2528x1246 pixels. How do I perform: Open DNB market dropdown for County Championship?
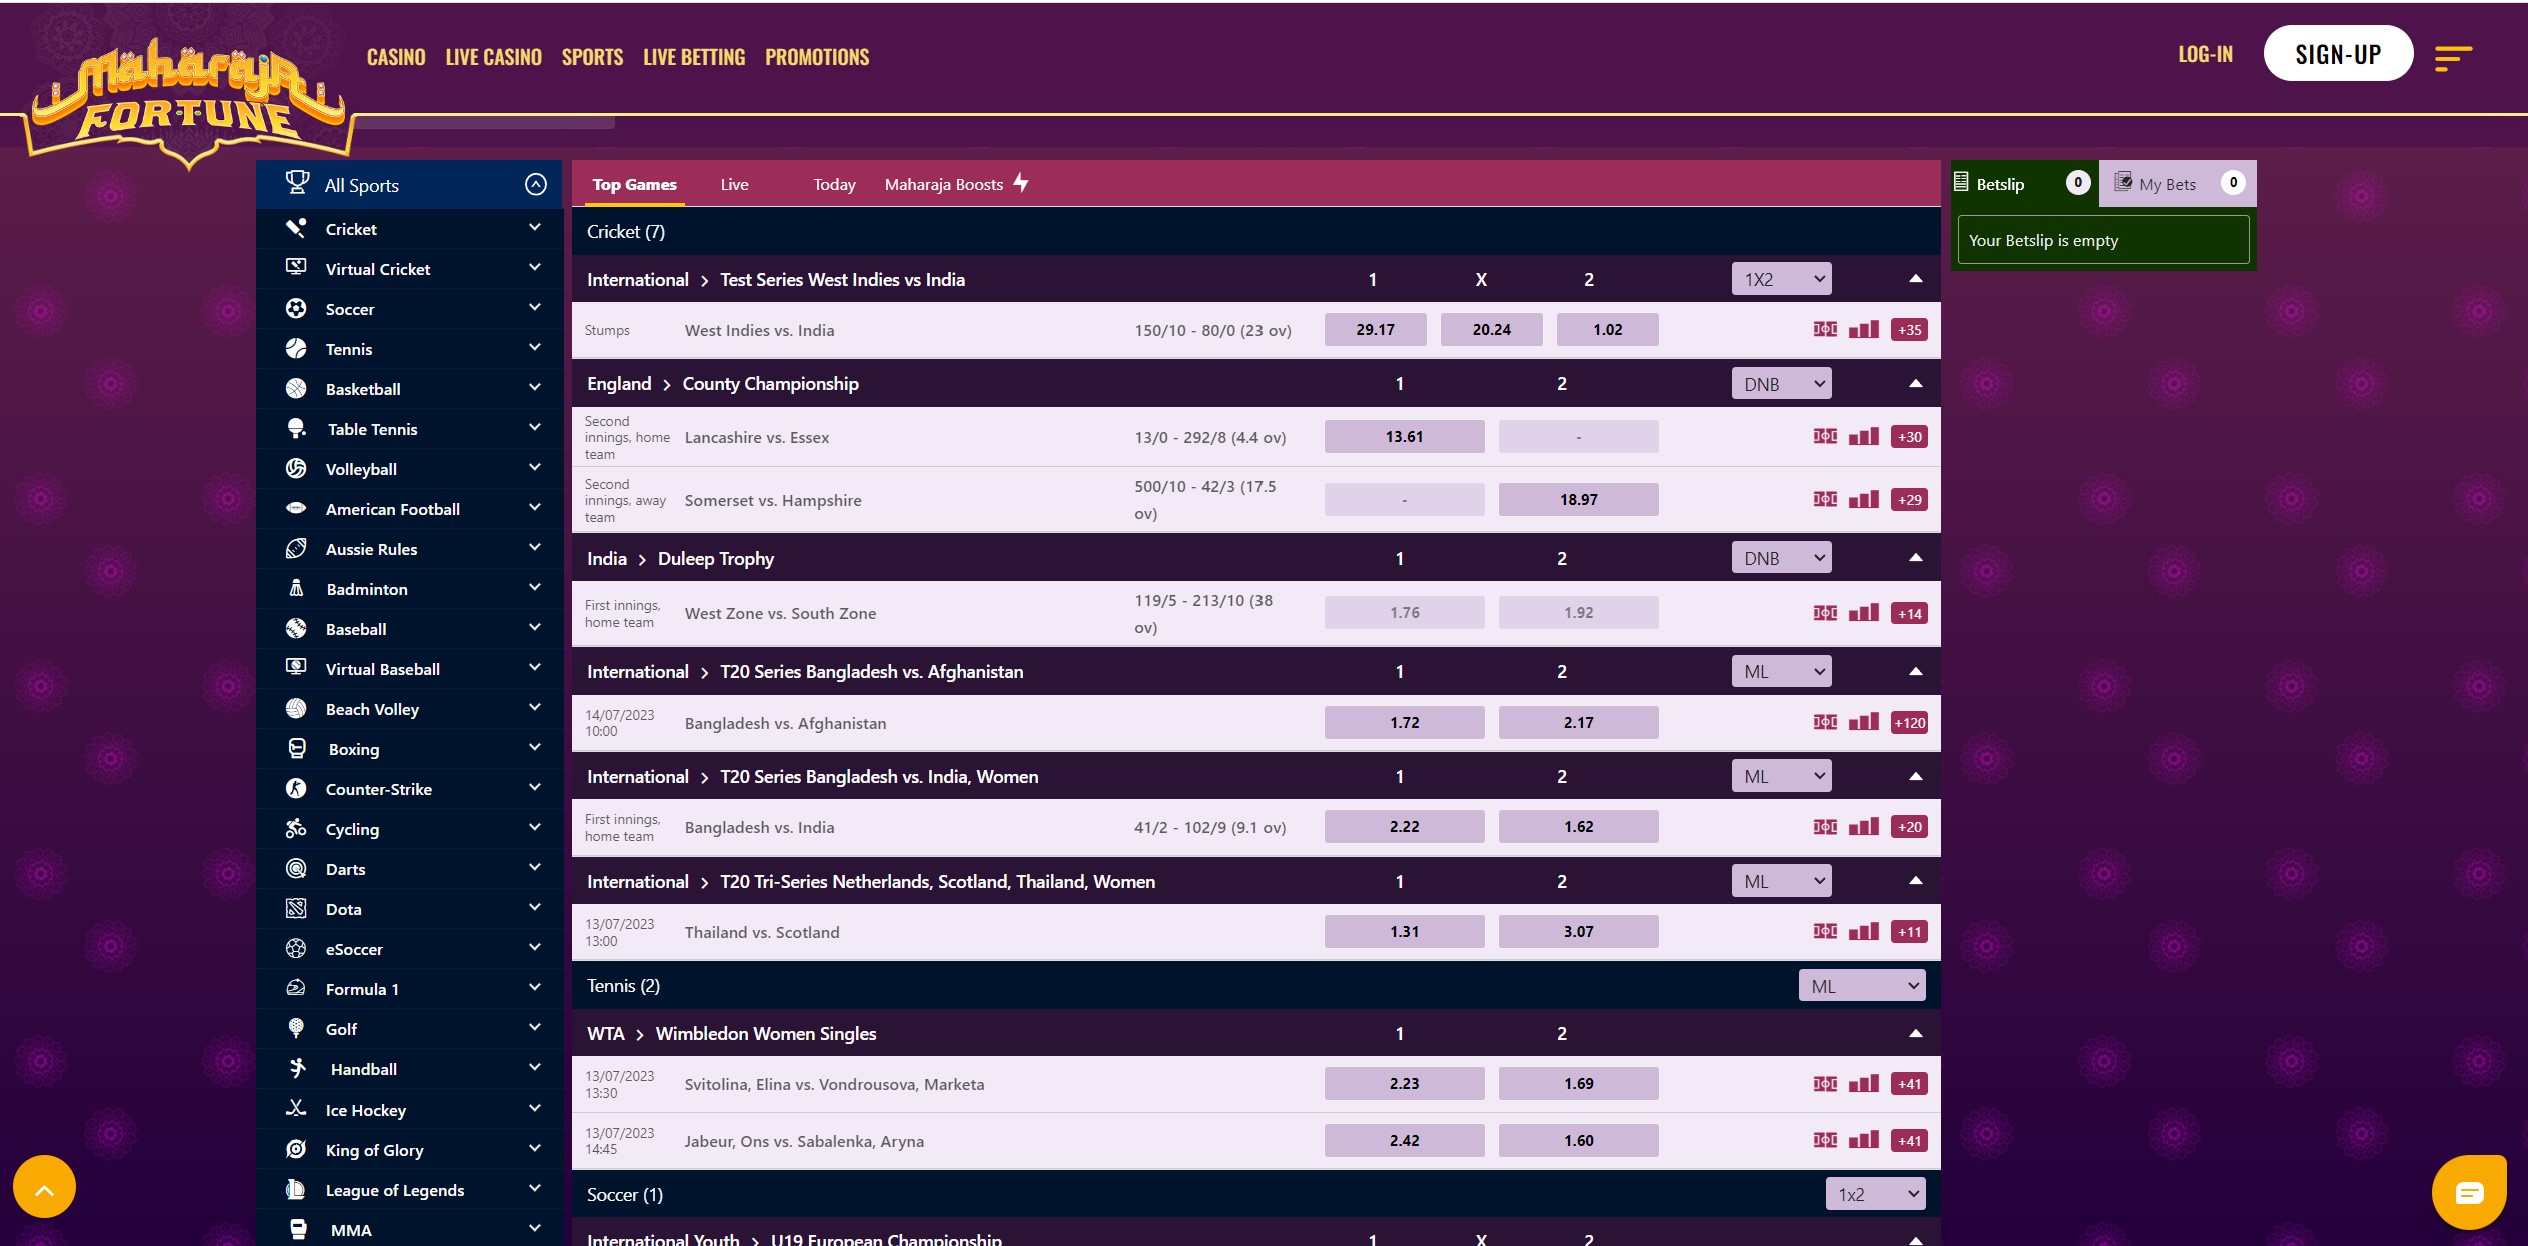pos(1782,383)
